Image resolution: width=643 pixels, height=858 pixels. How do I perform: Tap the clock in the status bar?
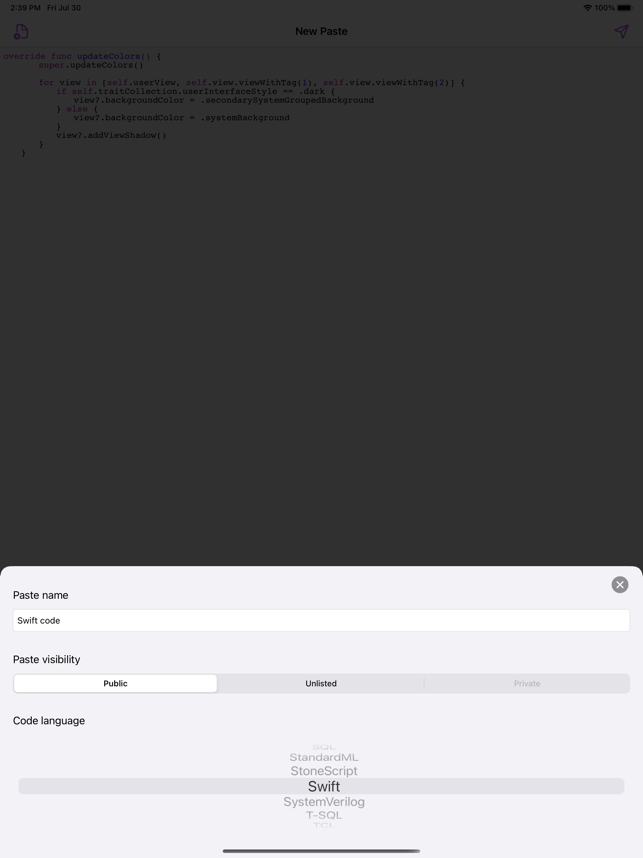[25, 8]
